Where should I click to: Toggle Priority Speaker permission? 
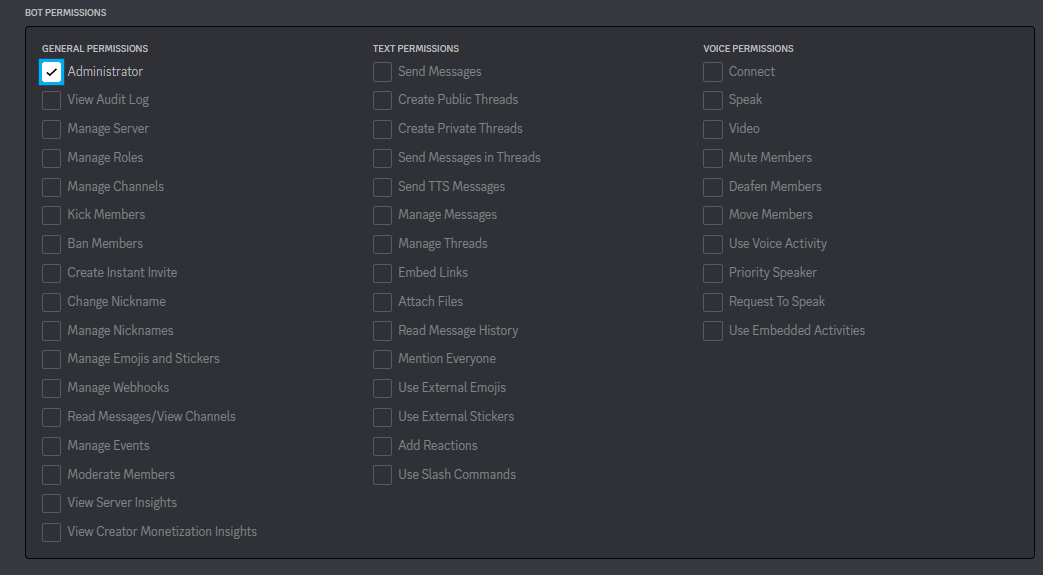713,273
